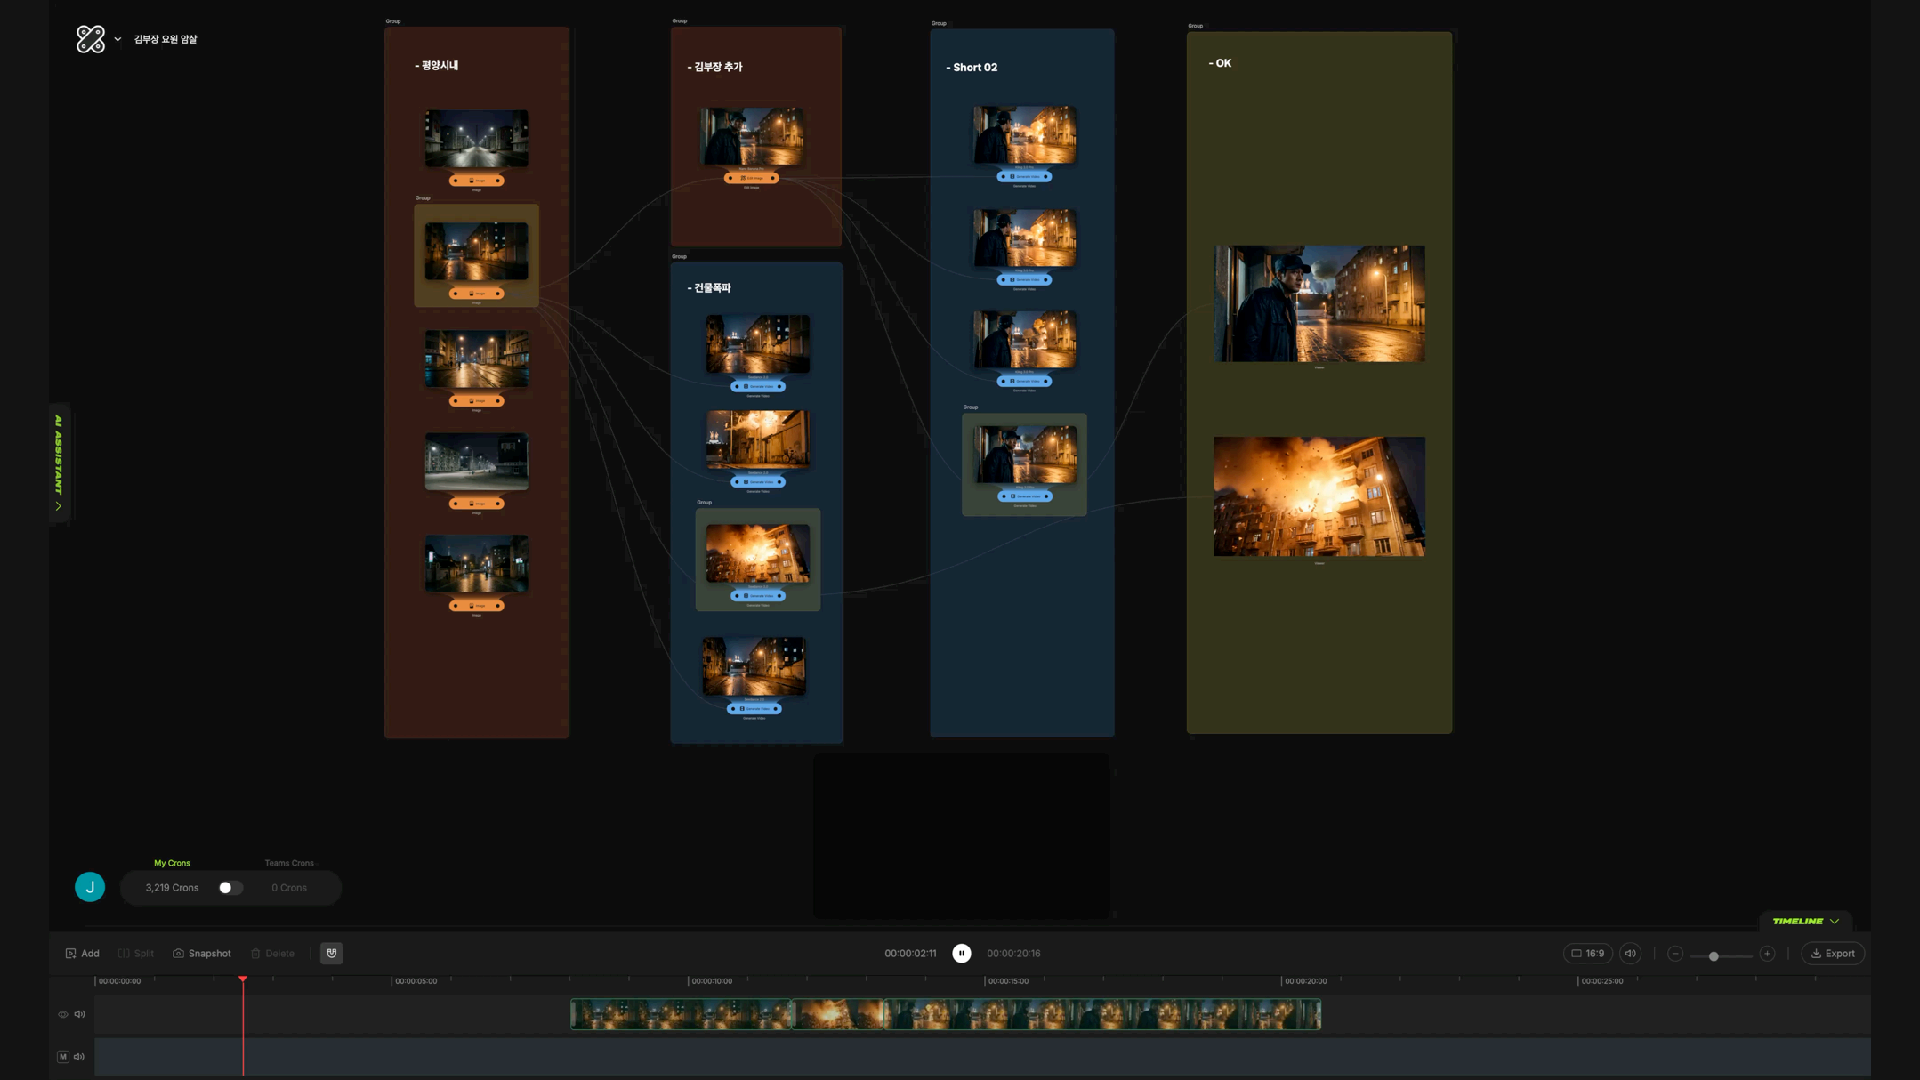Viewport: 1920px width, 1080px height.
Task: Click the Add button in timeline toolbar
Action: [82, 953]
